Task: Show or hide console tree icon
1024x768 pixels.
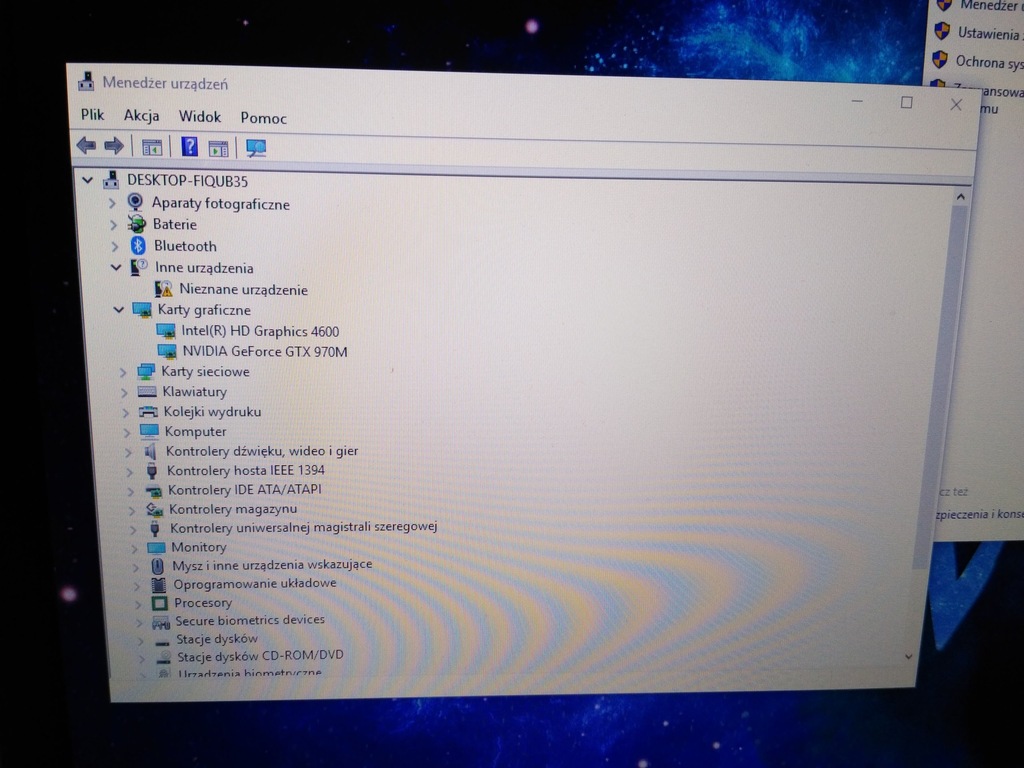Action: (152, 148)
